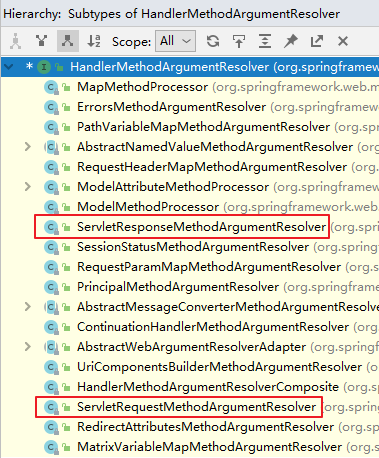This screenshot has height=458, width=379.
Task: Click abstract class icon of AbstractNamedValueMethodArgumentResolver
Action: tap(51, 147)
